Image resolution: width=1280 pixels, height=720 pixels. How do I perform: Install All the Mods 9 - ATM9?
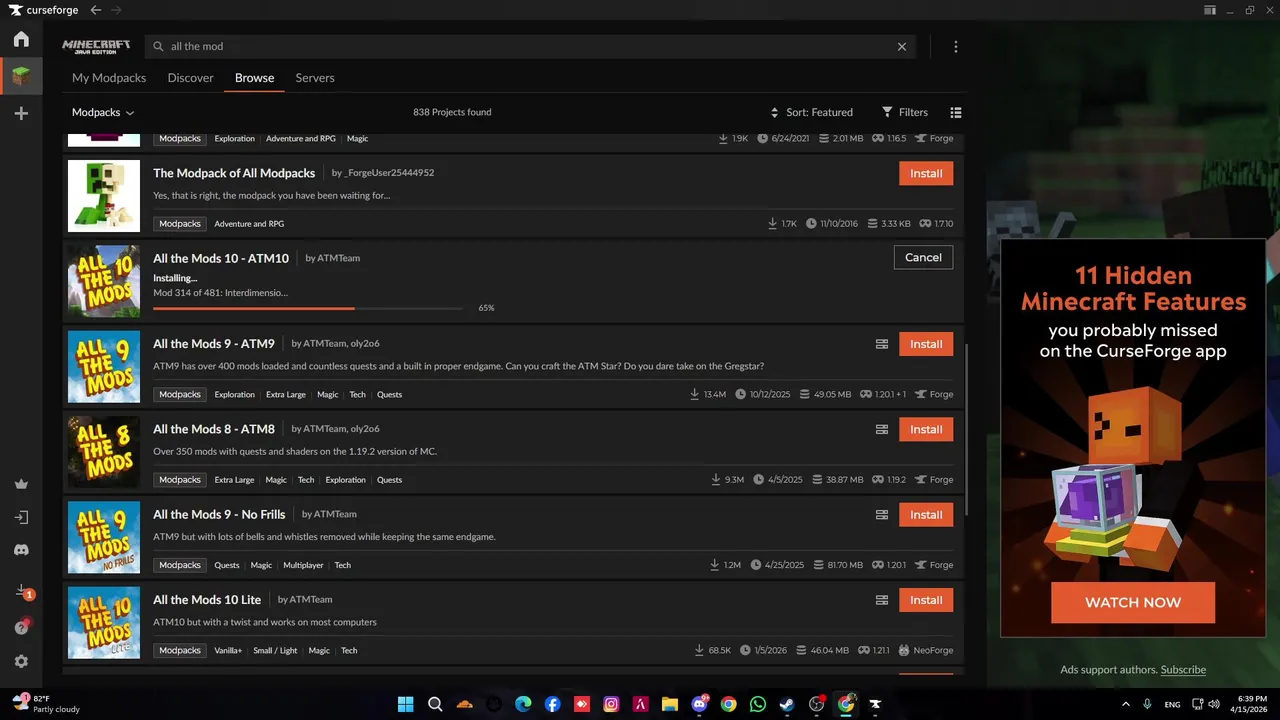coord(926,344)
